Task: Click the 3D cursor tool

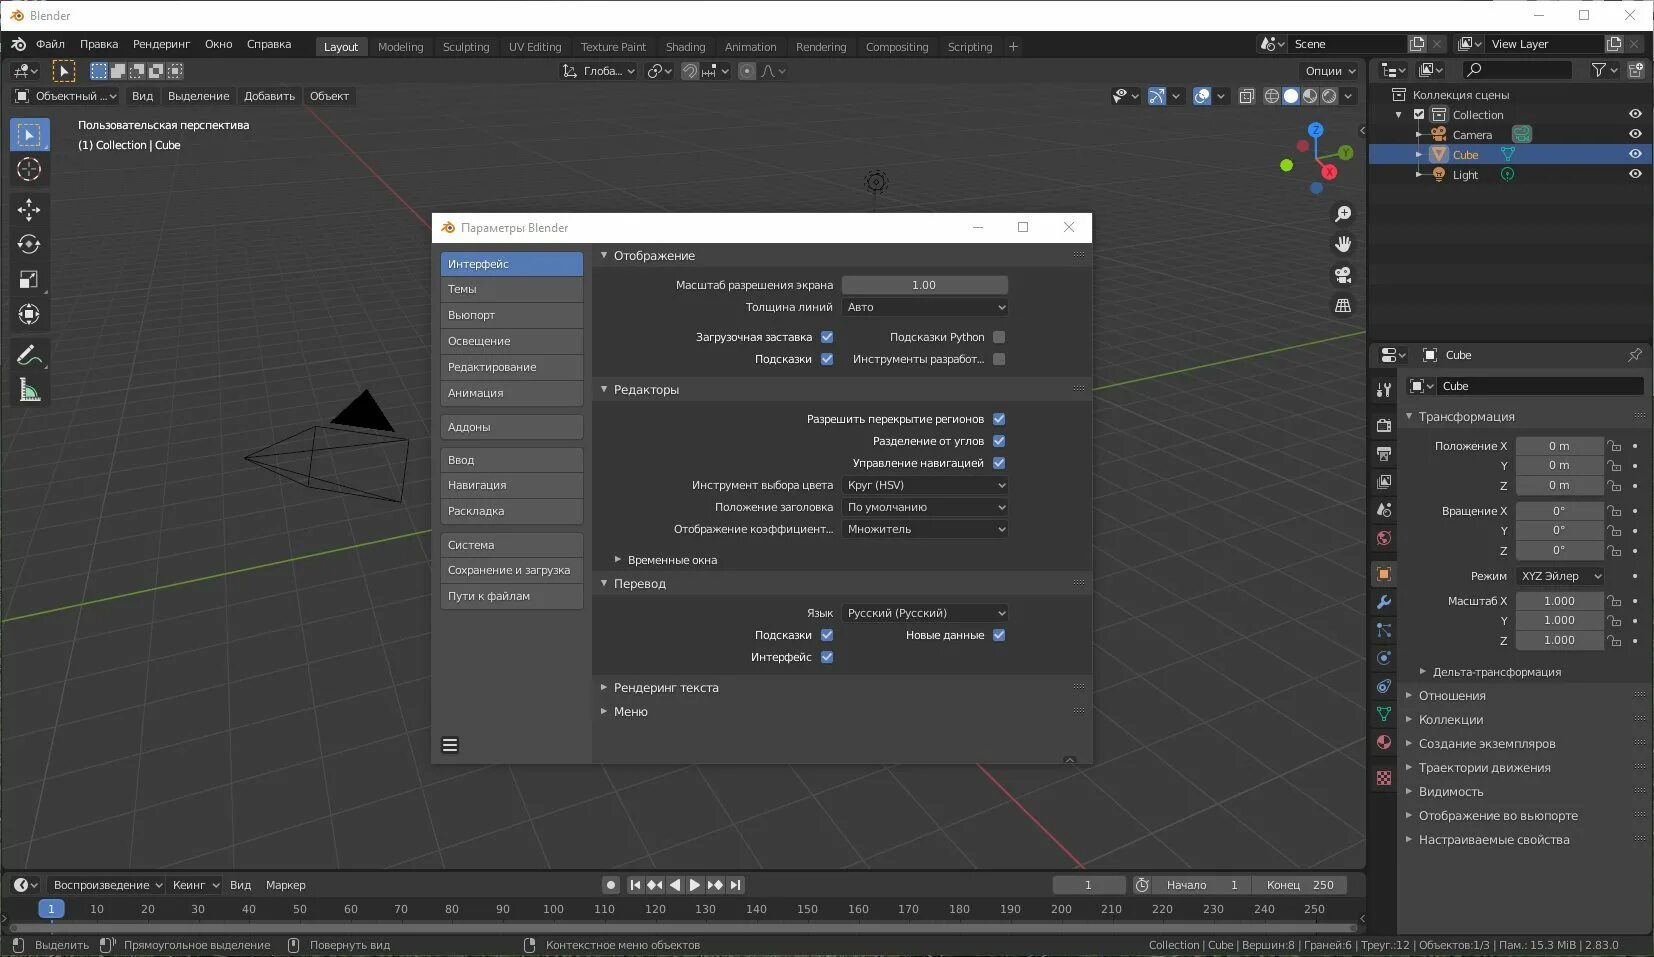Action: click(x=29, y=169)
